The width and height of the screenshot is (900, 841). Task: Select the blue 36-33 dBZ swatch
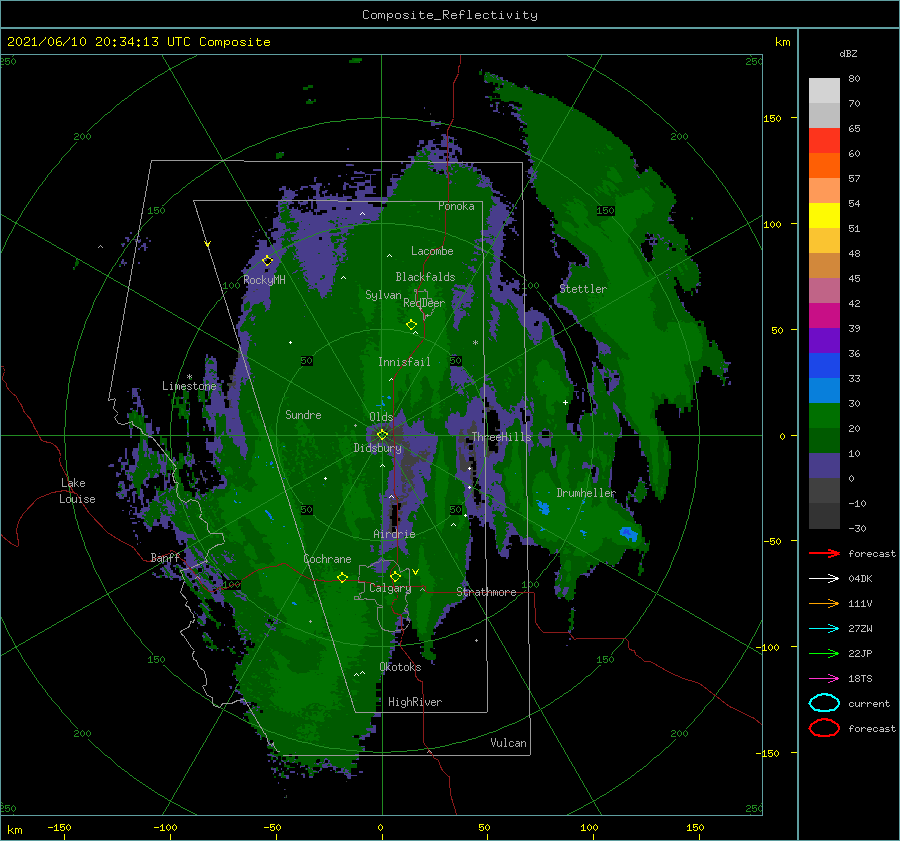pyautogui.click(x=824, y=365)
